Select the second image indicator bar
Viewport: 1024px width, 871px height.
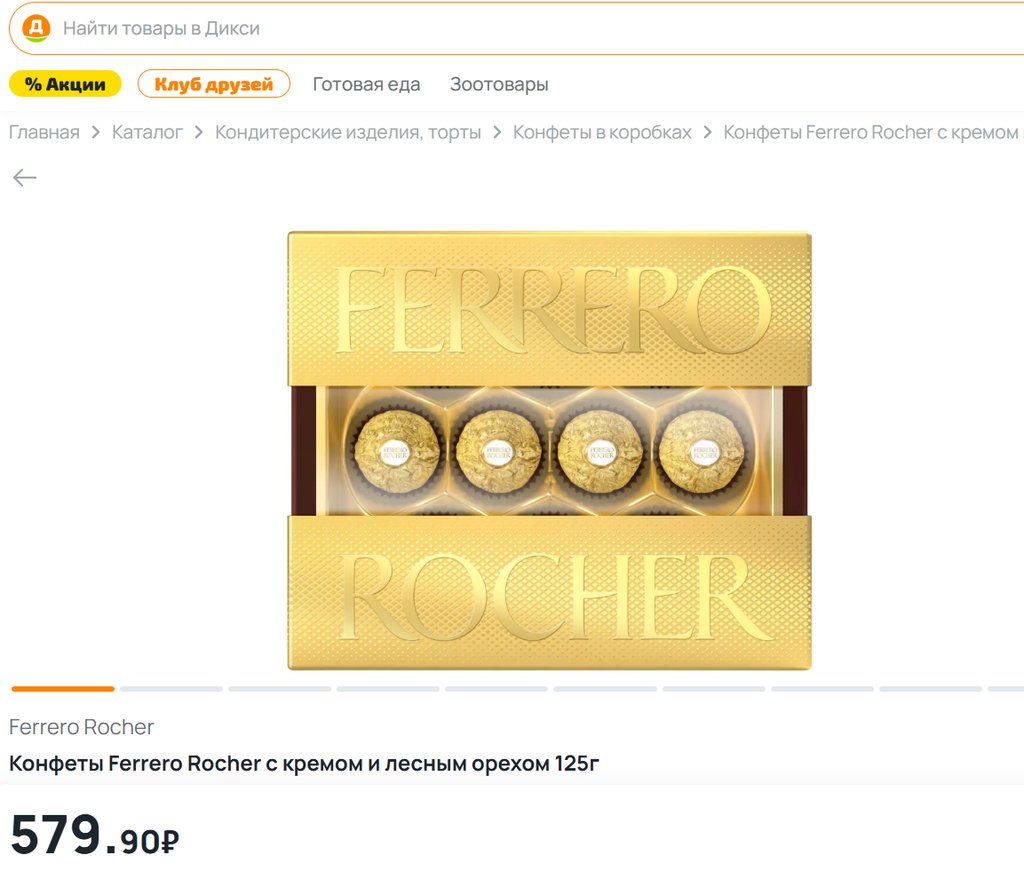[x=171, y=689]
